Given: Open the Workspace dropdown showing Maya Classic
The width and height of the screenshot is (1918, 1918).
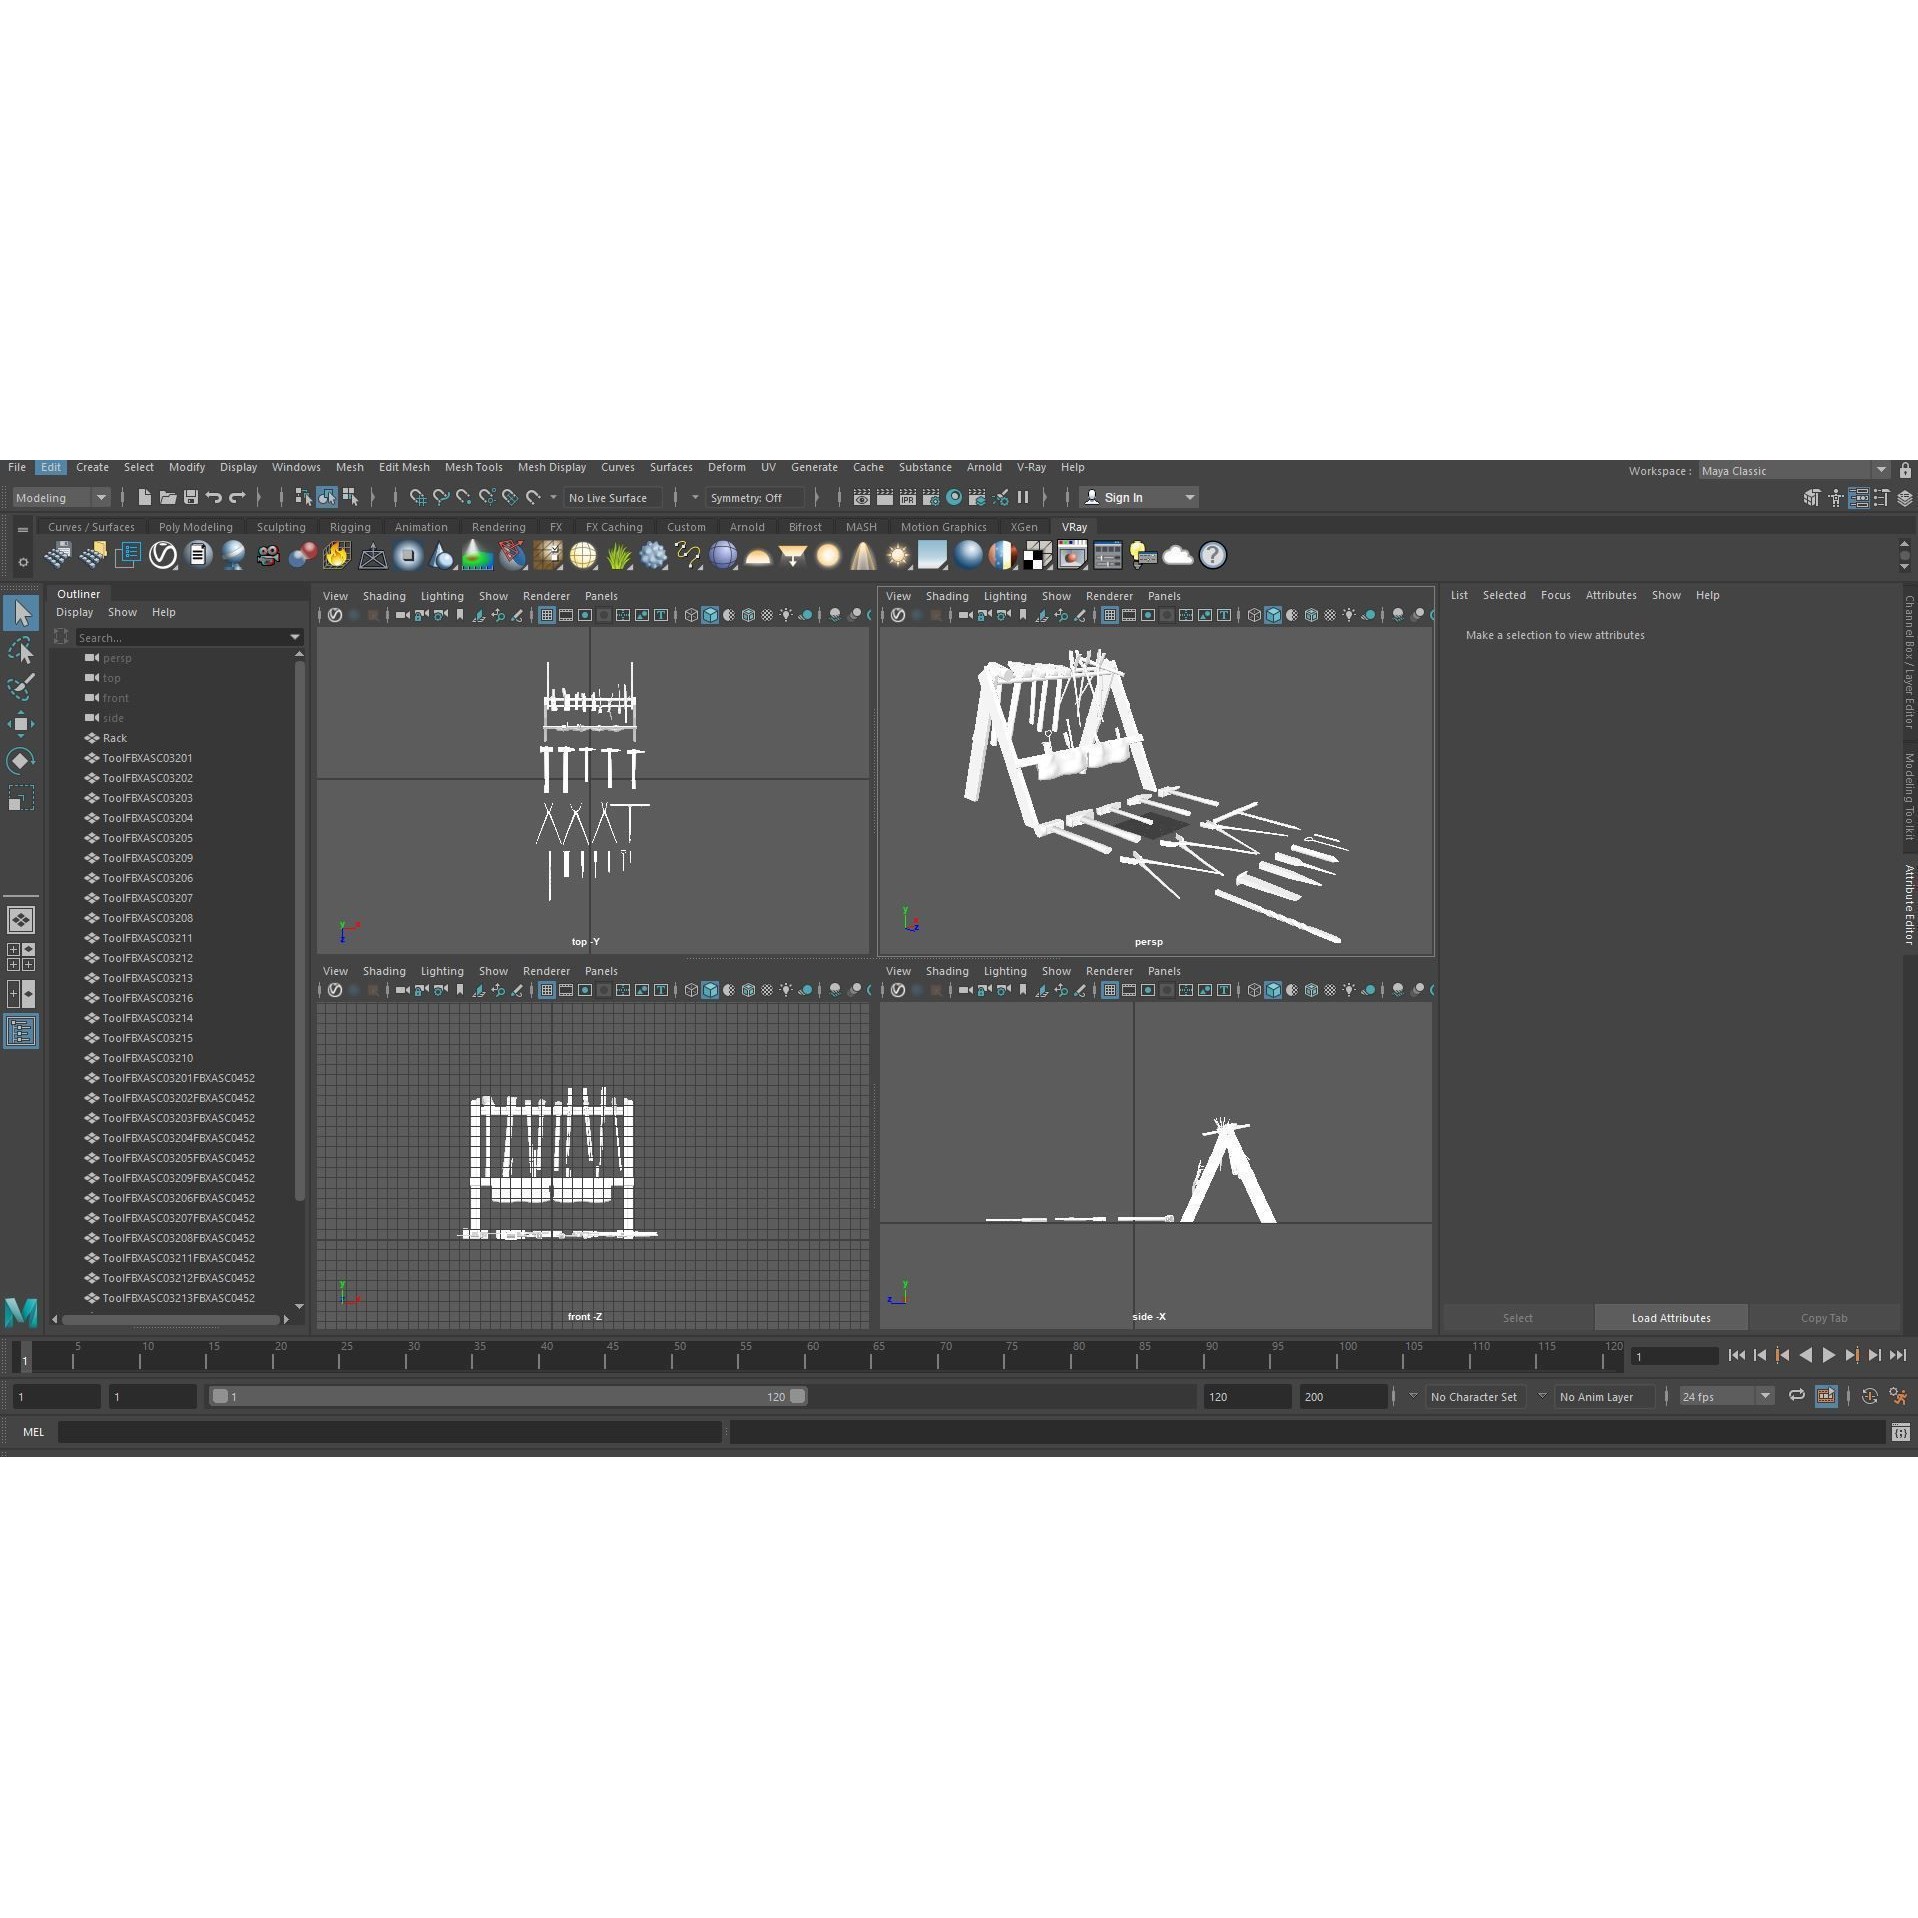Looking at the screenshot, I should 1790,470.
